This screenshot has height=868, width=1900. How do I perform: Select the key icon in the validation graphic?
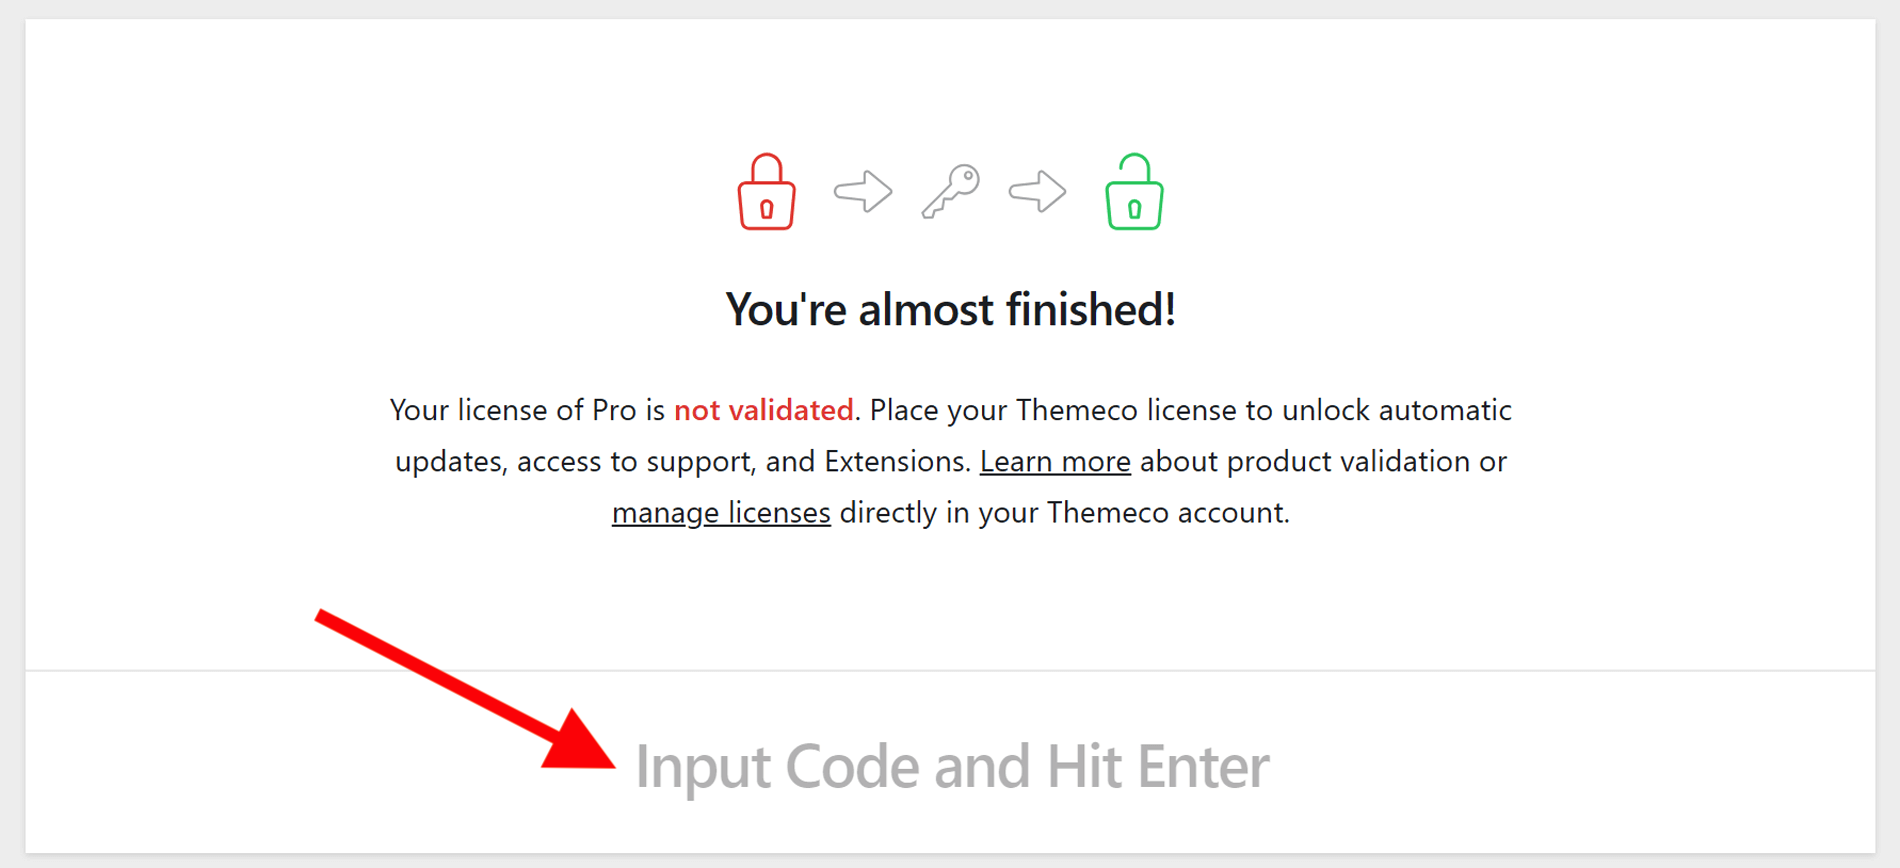coord(950,190)
